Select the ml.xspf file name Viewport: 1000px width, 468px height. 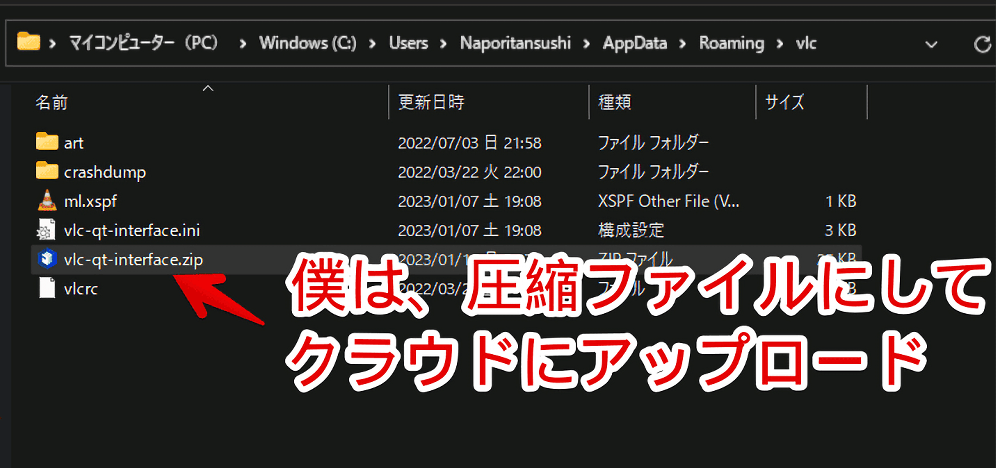point(91,201)
